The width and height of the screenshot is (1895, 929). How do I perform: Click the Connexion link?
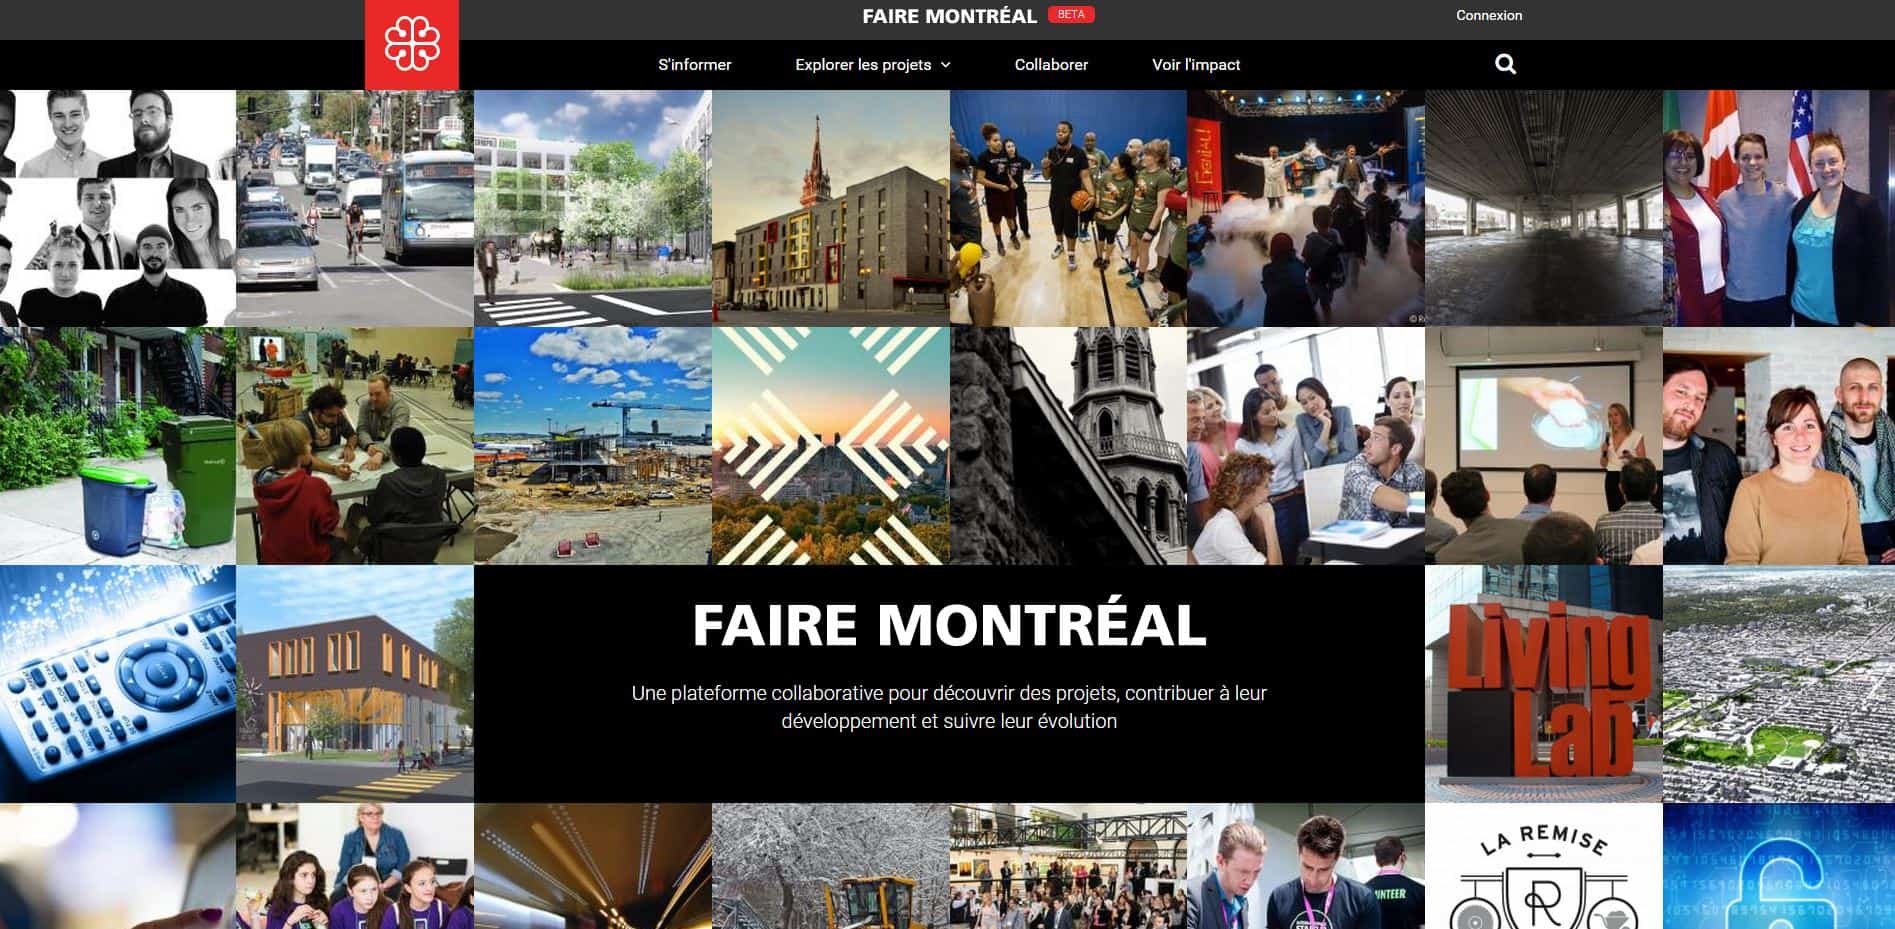click(x=1489, y=15)
